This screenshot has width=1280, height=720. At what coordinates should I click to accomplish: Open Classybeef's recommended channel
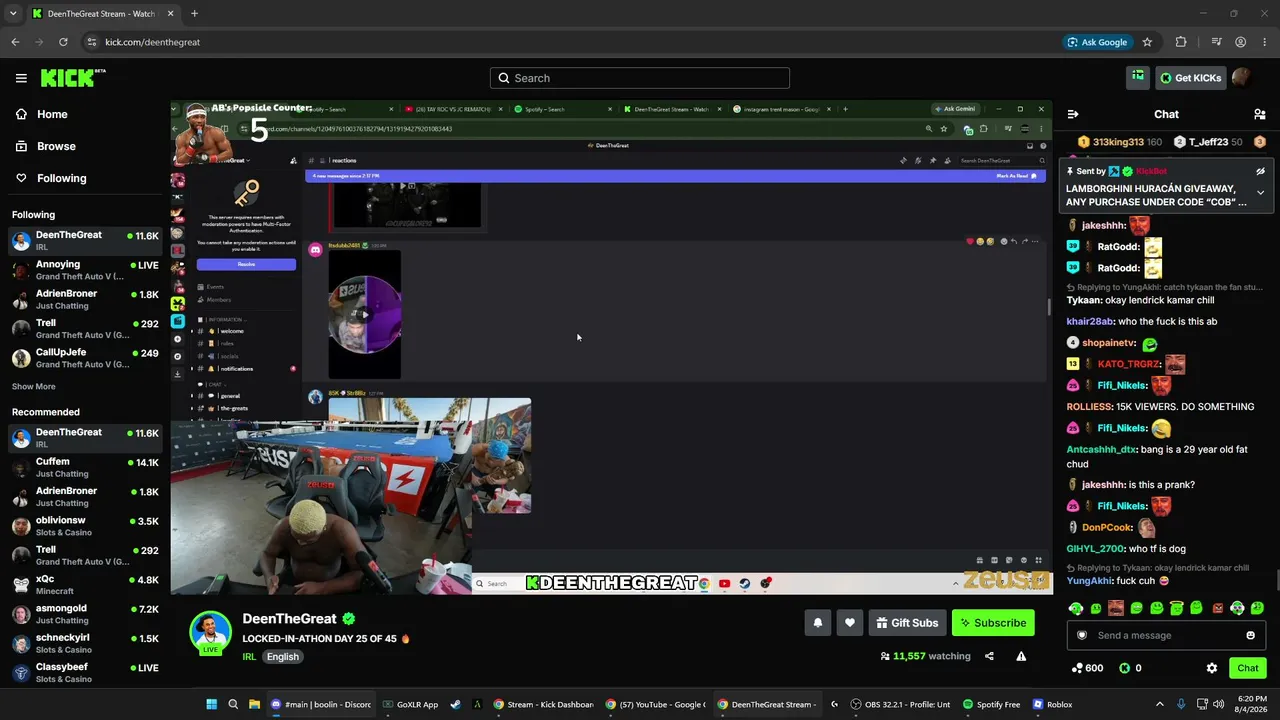85,672
